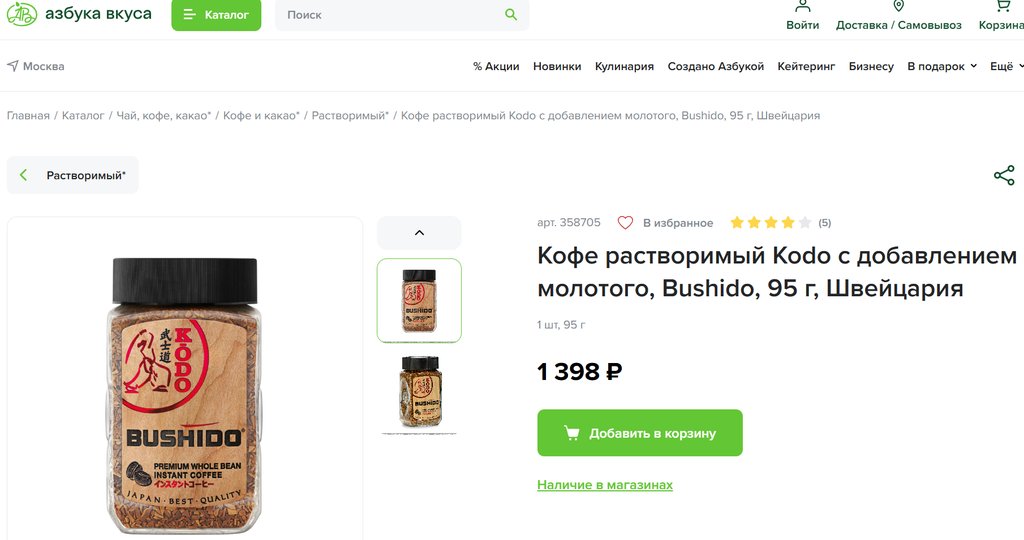Viewport: 1024px width, 540px height.
Task: Open Доставка / Самовывоз location pin
Action: 898,8
